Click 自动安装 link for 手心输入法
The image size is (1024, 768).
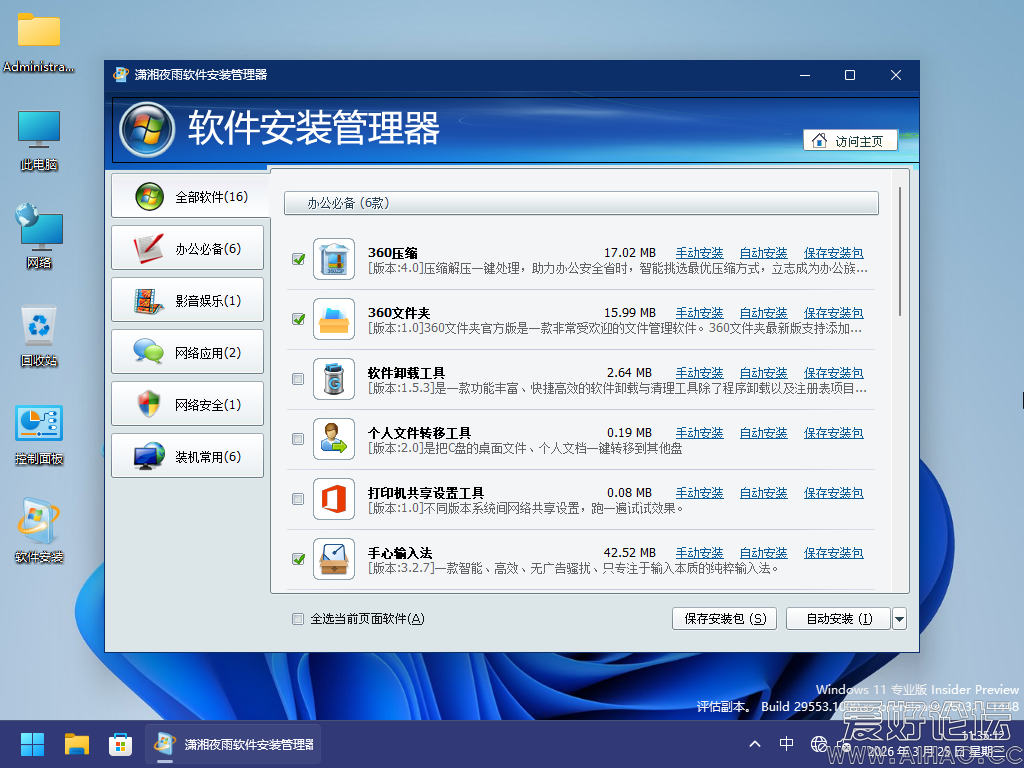(x=763, y=554)
